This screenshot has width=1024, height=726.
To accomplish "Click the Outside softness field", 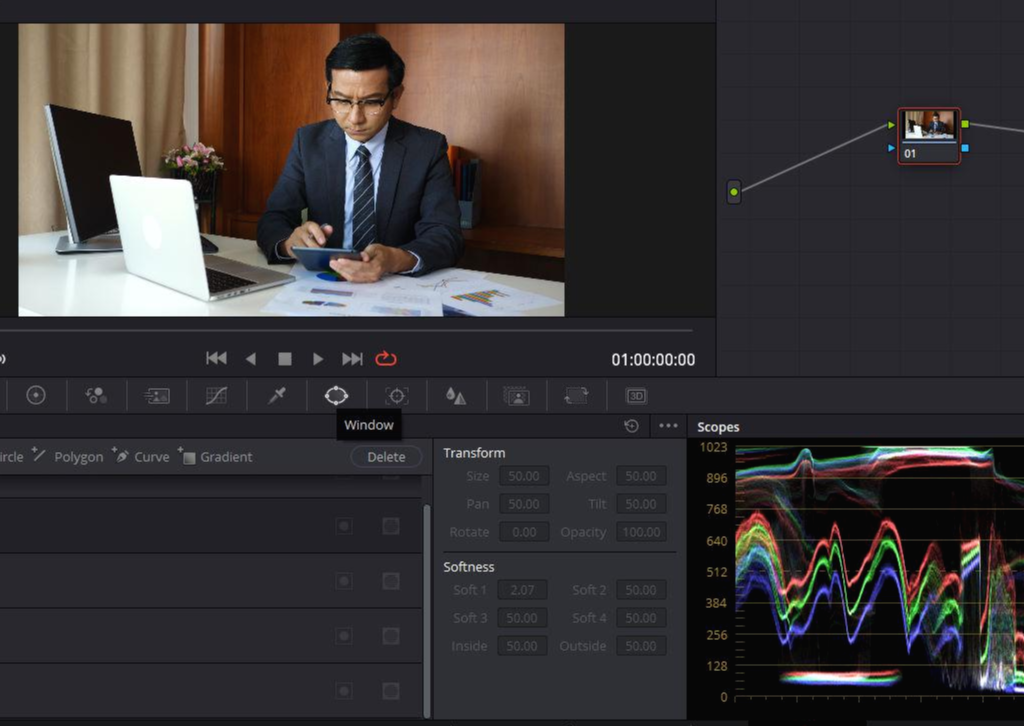I will point(641,646).
